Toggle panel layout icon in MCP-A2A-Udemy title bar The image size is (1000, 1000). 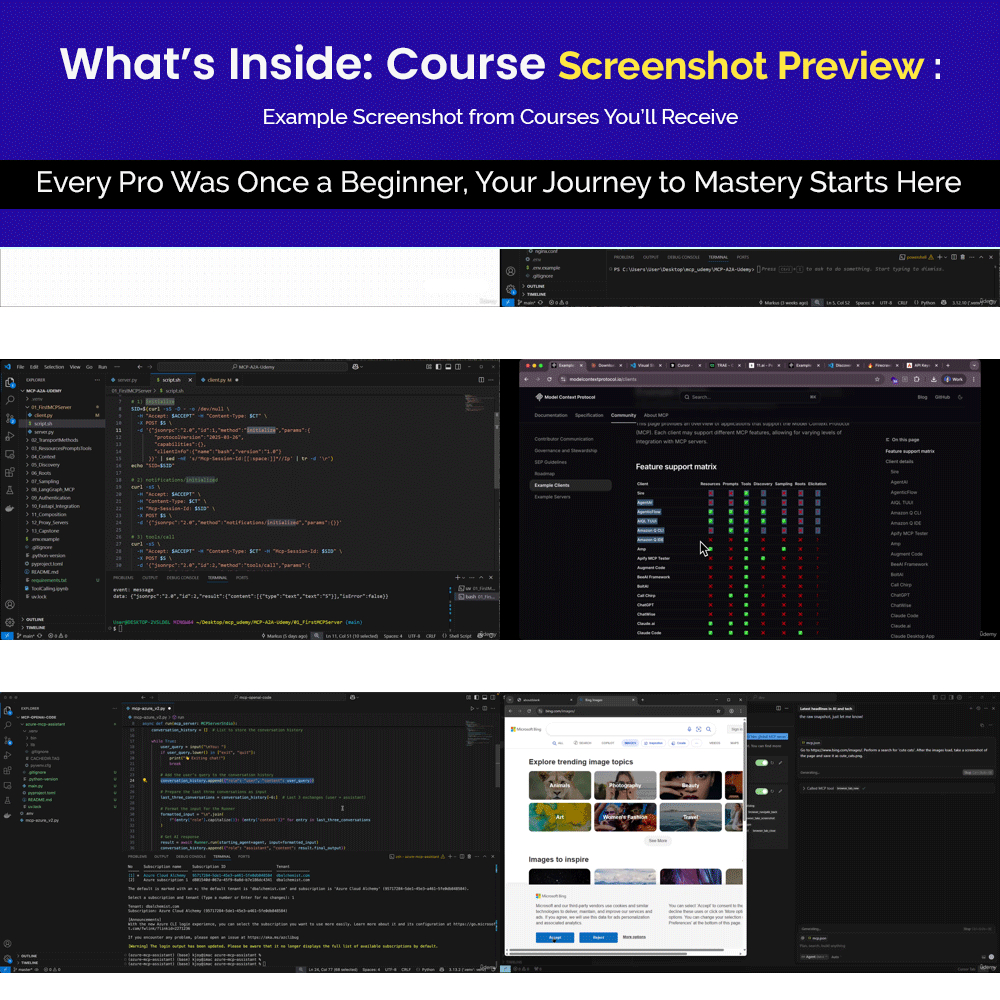click(x=448, y=367)
